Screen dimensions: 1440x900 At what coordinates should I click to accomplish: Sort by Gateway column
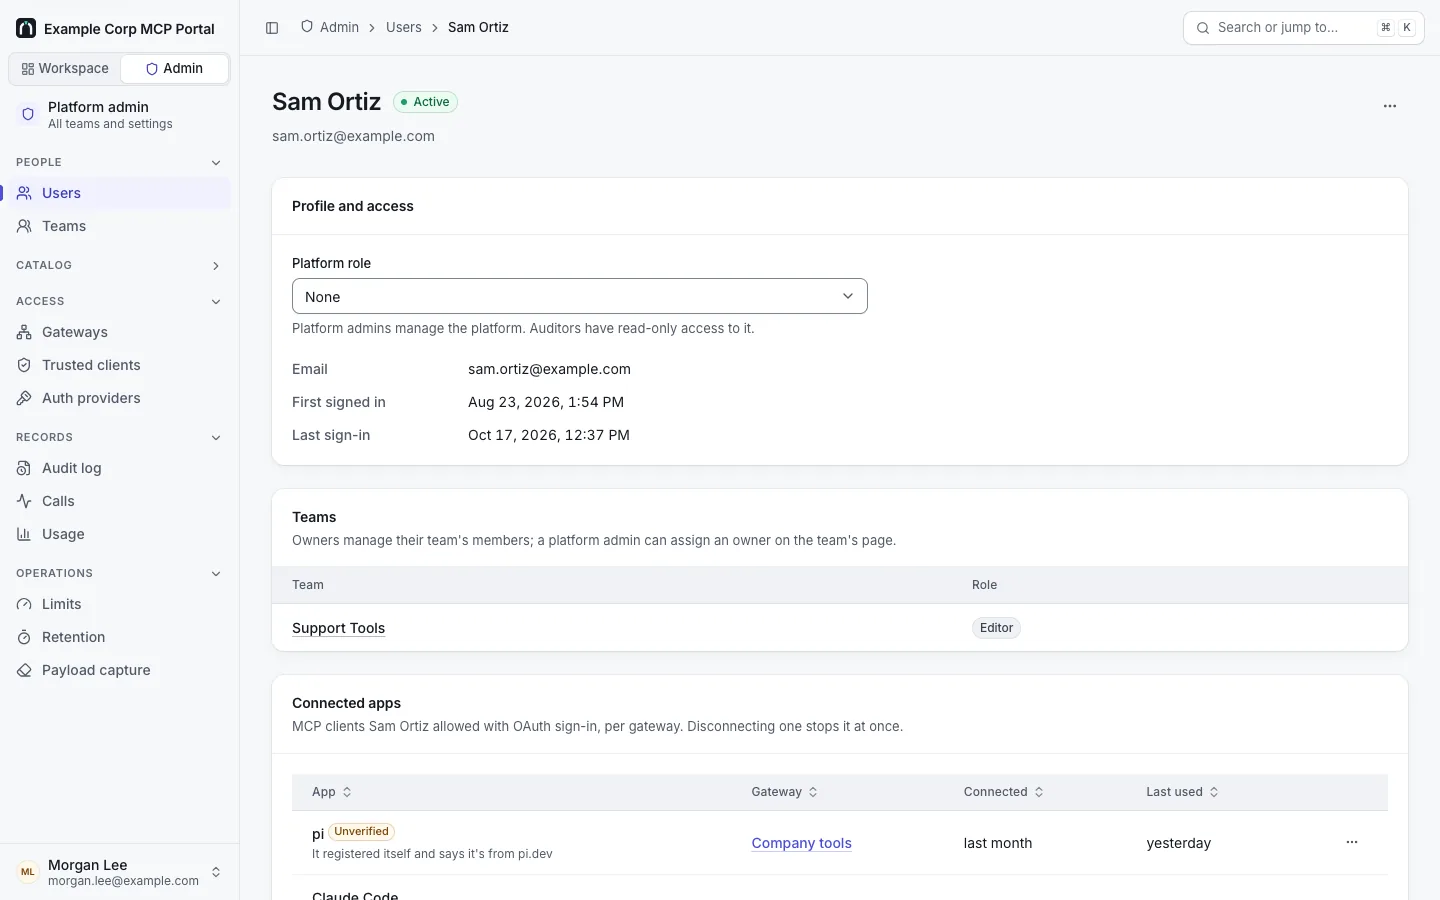pos(785,792)
